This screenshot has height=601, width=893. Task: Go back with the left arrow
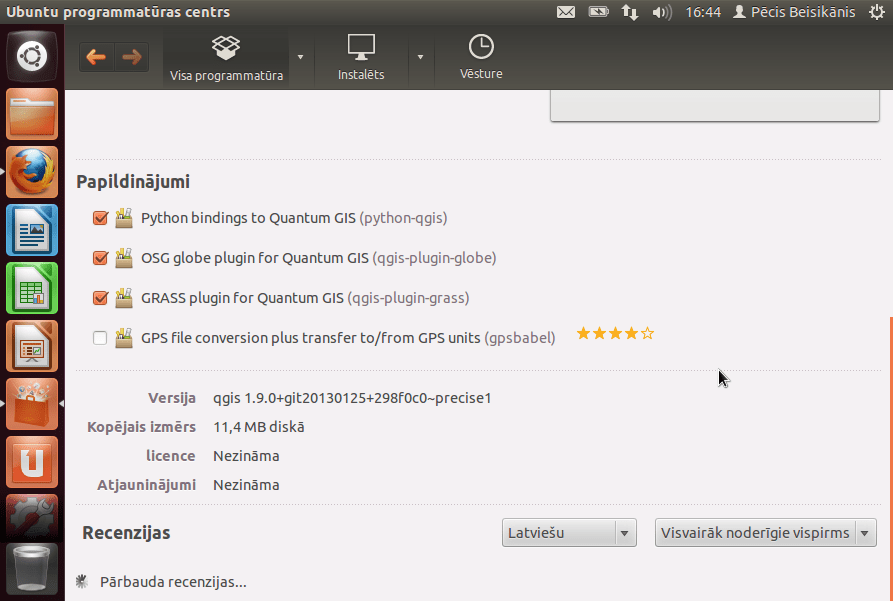(x=96, y=57)
